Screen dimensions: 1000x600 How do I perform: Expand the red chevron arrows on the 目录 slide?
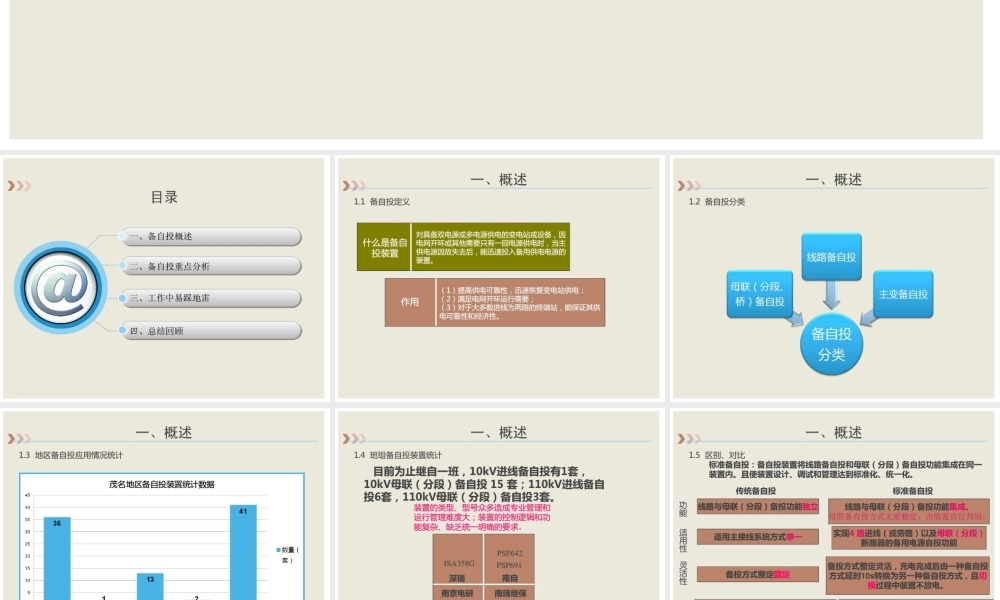20,184
